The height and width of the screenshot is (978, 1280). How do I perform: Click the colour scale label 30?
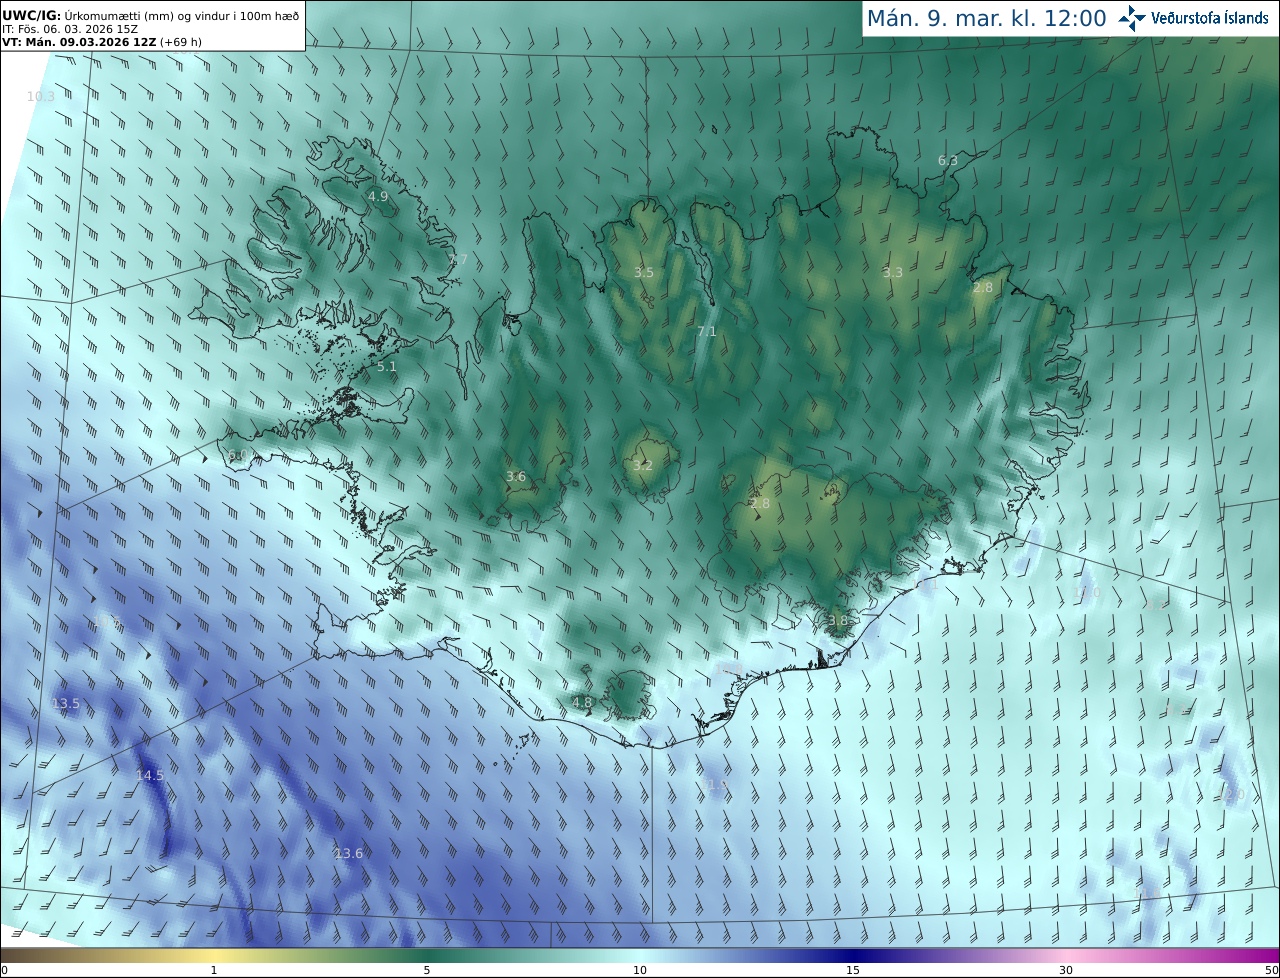pyautogui.click(x=1066, y=970)
